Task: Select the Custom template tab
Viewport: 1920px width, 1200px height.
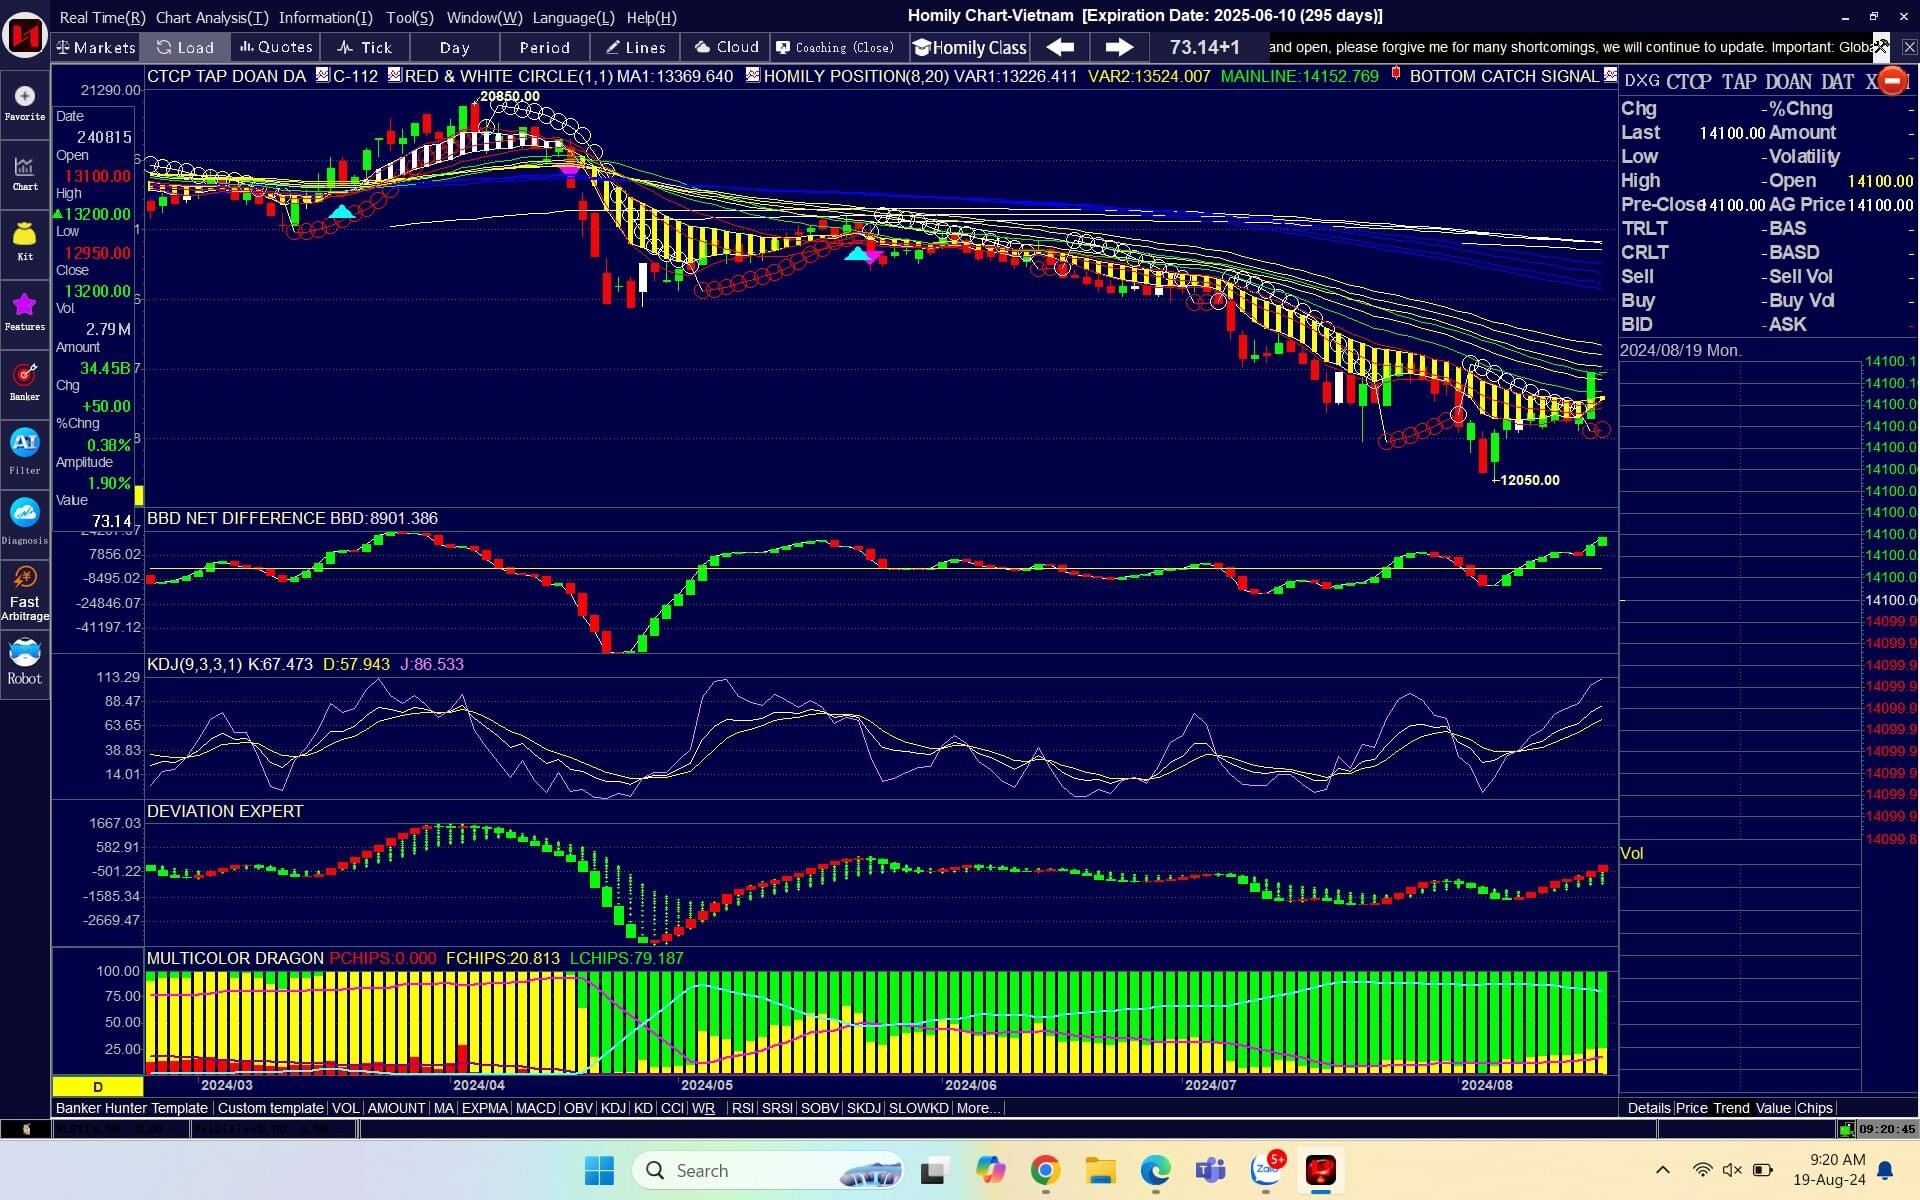Action: point(270,1108)
